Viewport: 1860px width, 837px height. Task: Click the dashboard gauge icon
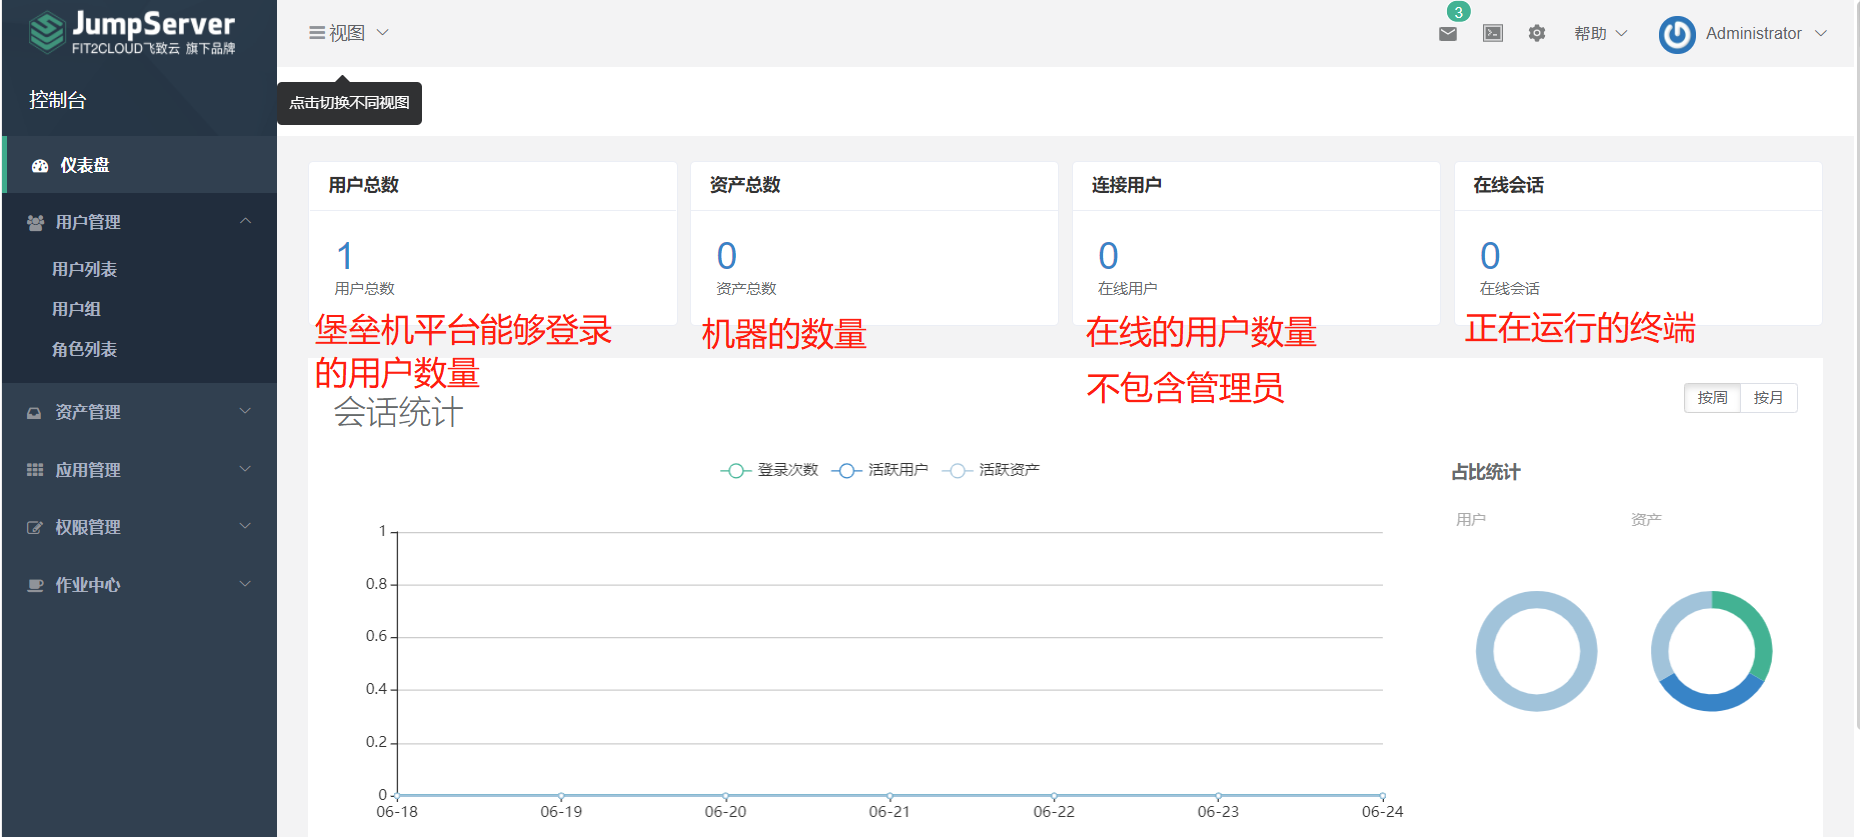pyautogui.click(x=40, y=166)
